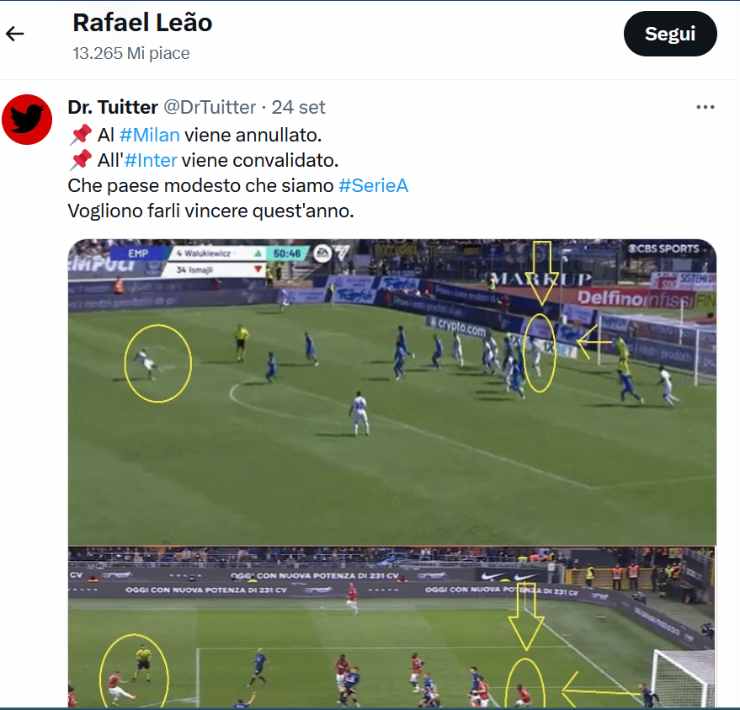Open the bottom Milan match image
The width and height of the screenshot is (740, 710).
(392, 627)
